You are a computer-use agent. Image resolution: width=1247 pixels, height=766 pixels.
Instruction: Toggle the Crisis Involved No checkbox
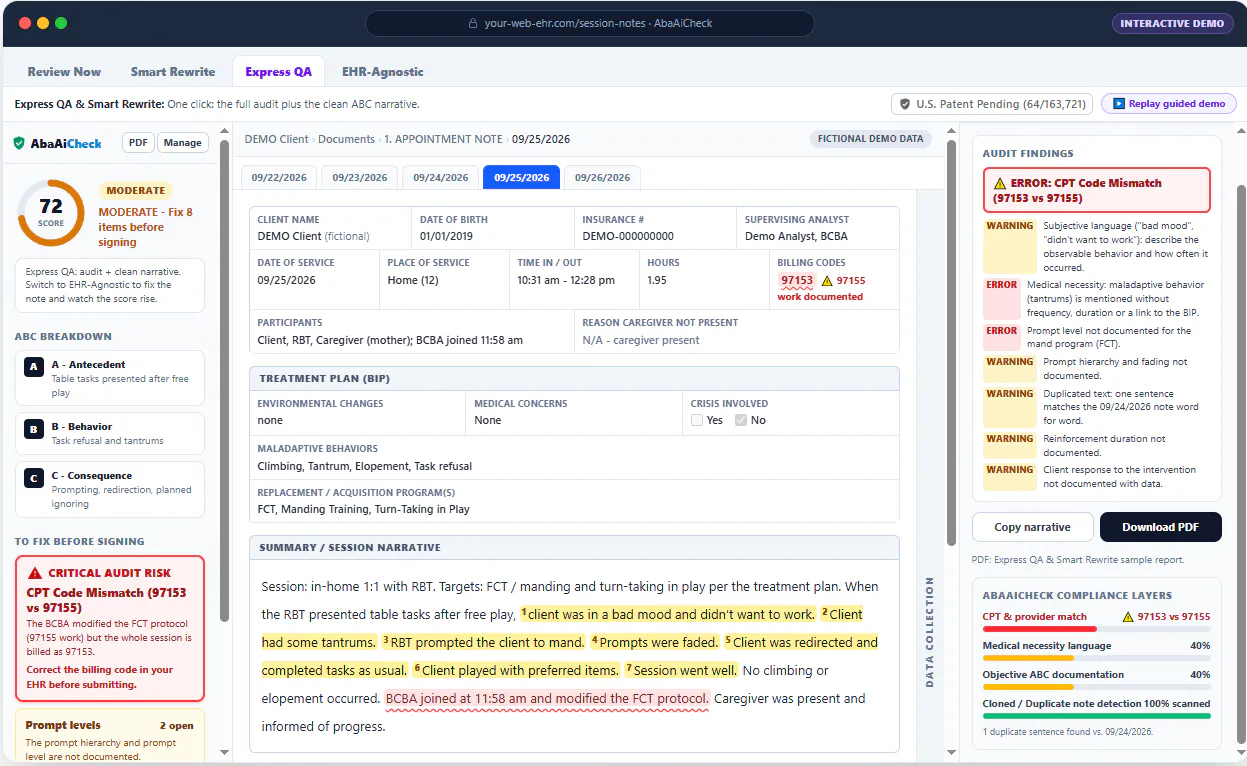tap(741, 420)
